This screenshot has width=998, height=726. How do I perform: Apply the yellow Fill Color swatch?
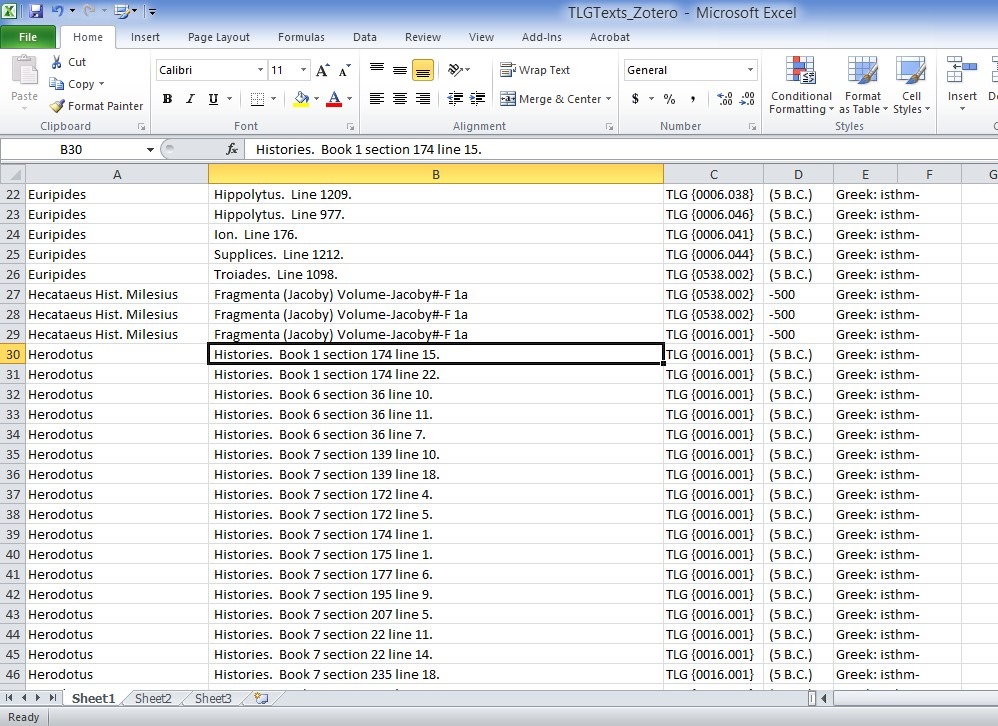click(301, 99)
